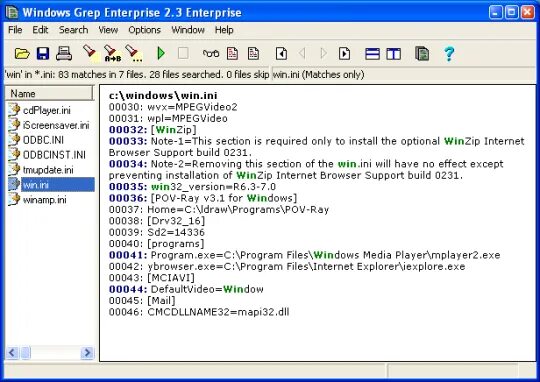Maximize the Windows Grep window
Screen dimensions: 540x382
(x=511, y=13)
